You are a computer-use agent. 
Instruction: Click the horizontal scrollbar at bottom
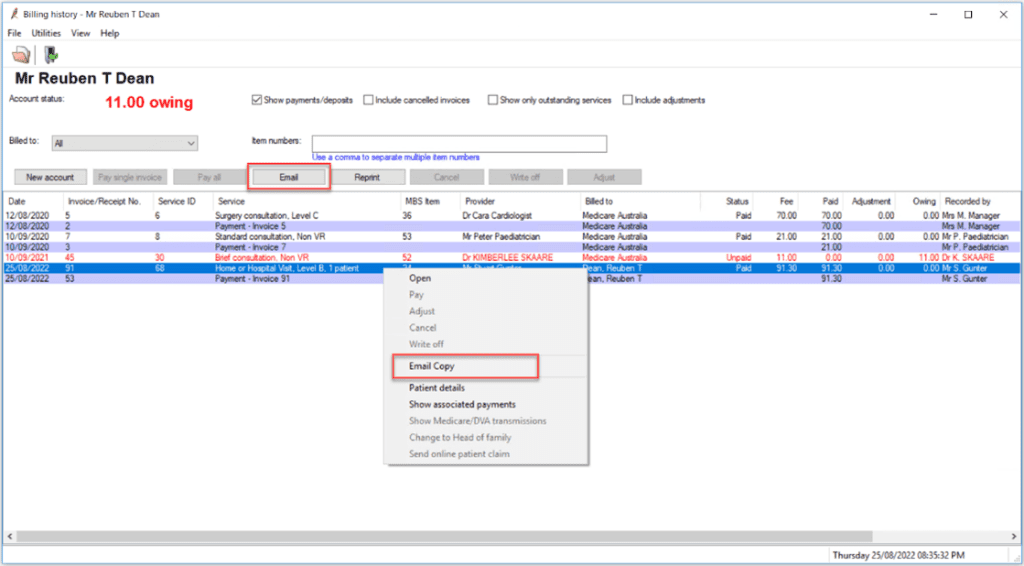tap(500, 536)
